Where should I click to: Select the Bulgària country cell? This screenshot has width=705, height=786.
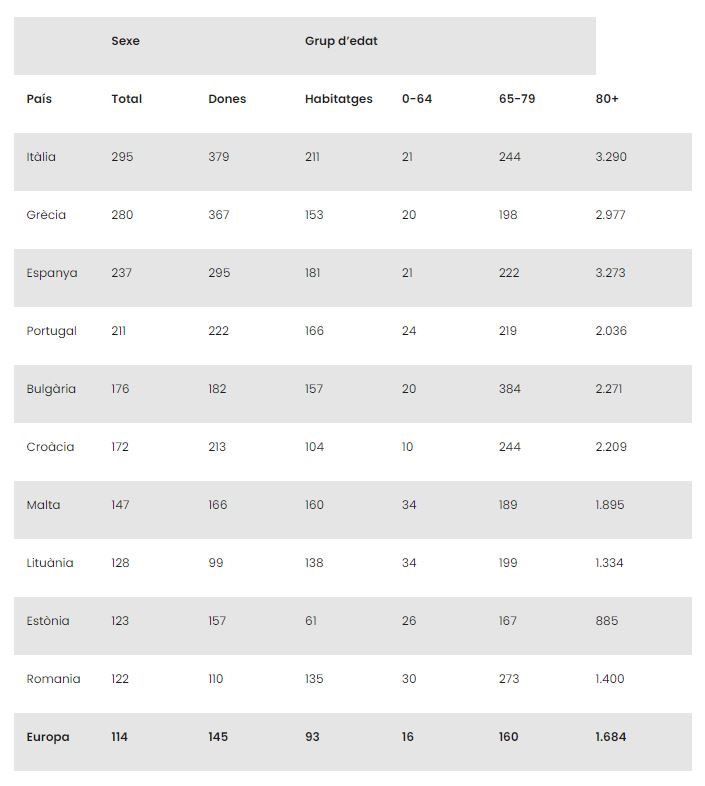click(x=51, y=389)
